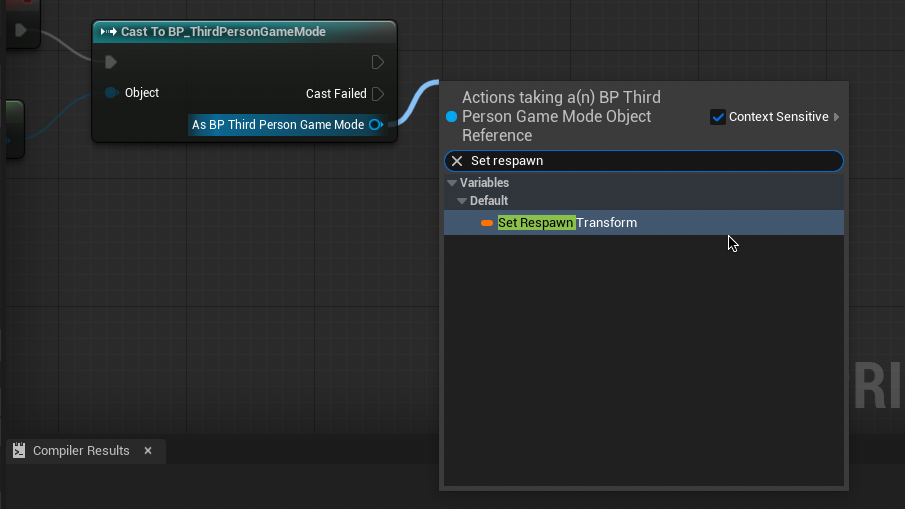This screenshot has height=509, width=905.
Task: Switch to the Compiler Results tab
Action: coord(80,451)
